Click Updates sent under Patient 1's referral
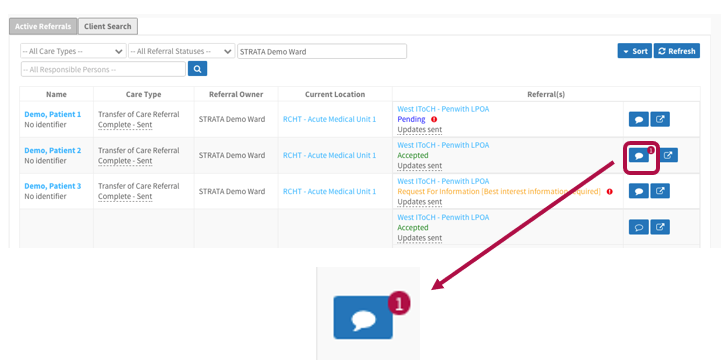 tap(419, 130)
